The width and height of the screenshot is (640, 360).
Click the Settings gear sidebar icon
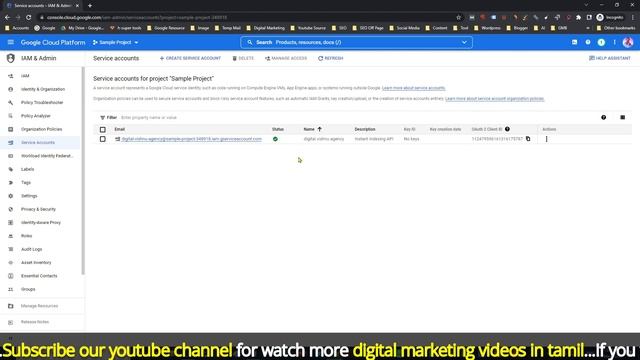11,196
